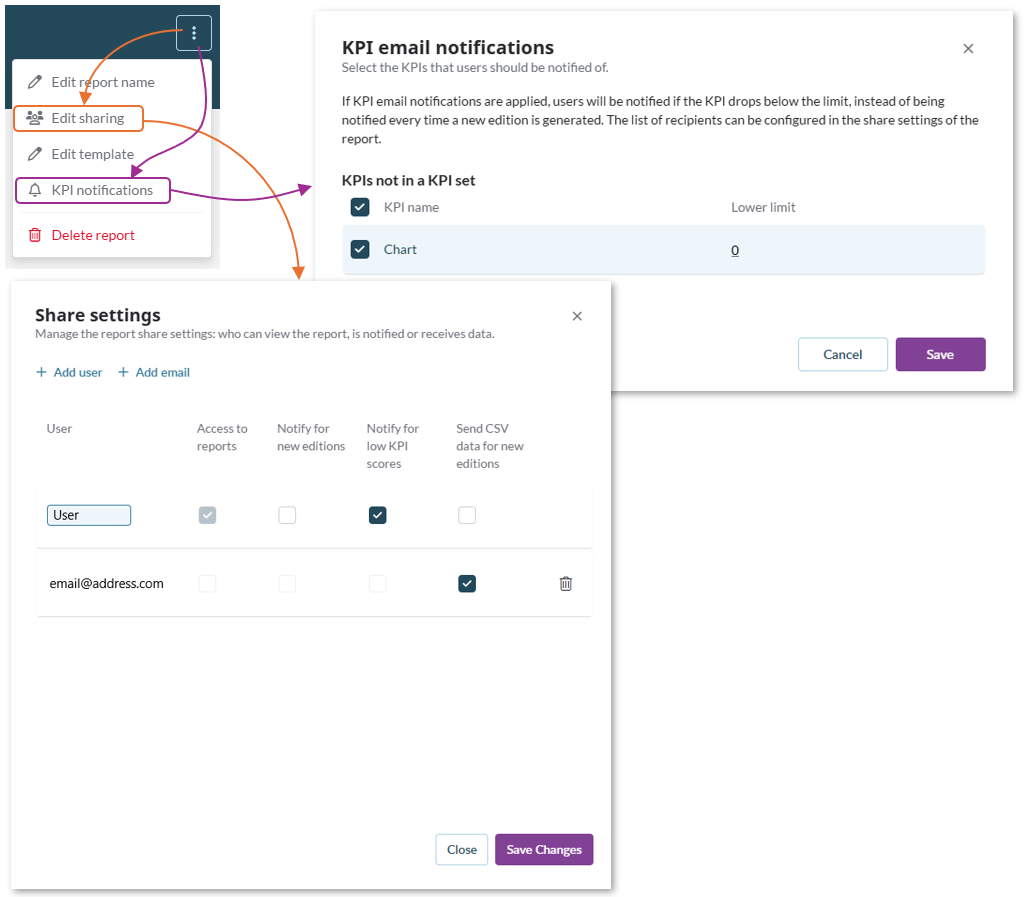Click the Lower limit column header

coord(763,207)
